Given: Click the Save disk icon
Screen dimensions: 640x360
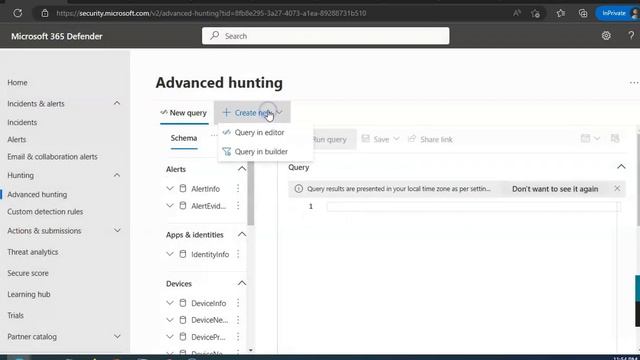Looking at the screenshot, I should click(x=366, y=139).
